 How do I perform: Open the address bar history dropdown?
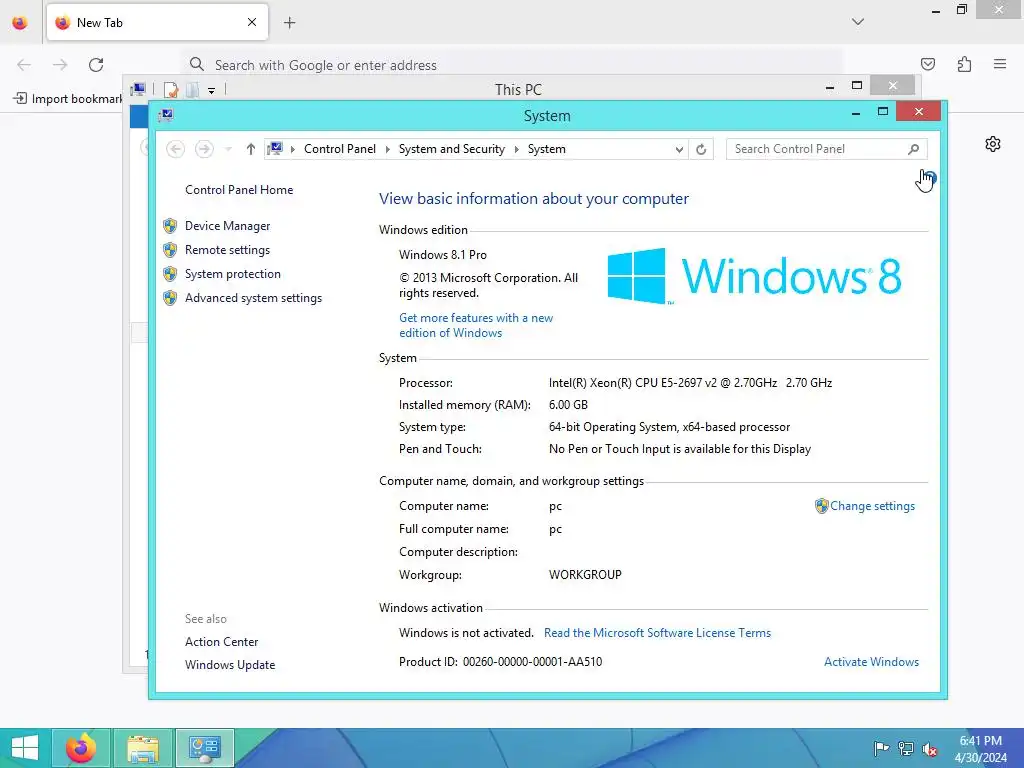(x=679, y=150)
